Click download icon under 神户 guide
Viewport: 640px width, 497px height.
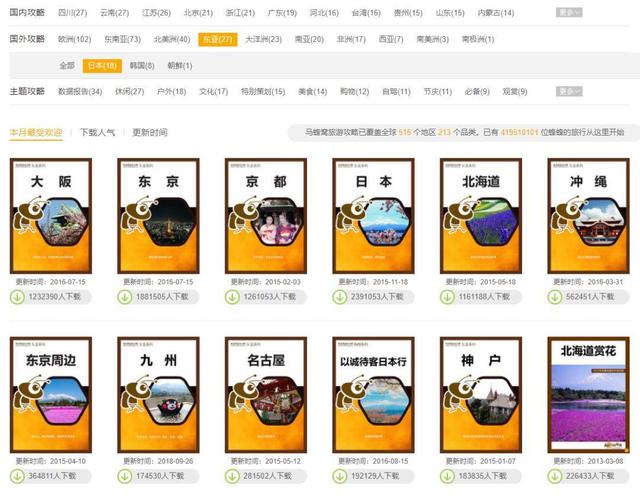tap(447, 476)
